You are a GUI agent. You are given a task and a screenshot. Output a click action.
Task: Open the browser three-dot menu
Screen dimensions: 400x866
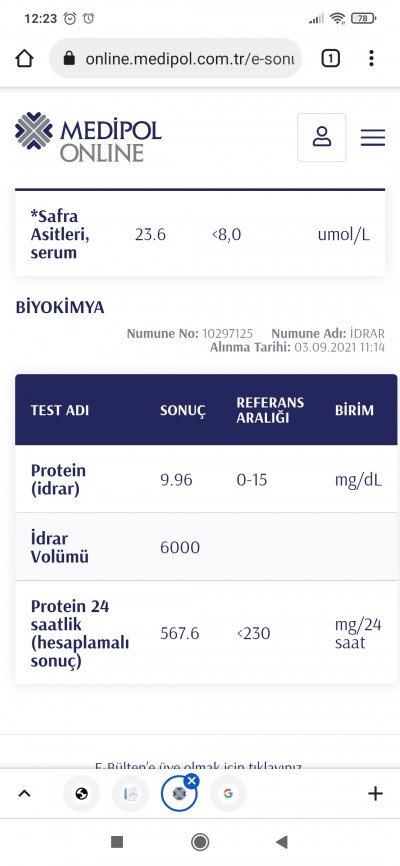click(x=371, y=59)
